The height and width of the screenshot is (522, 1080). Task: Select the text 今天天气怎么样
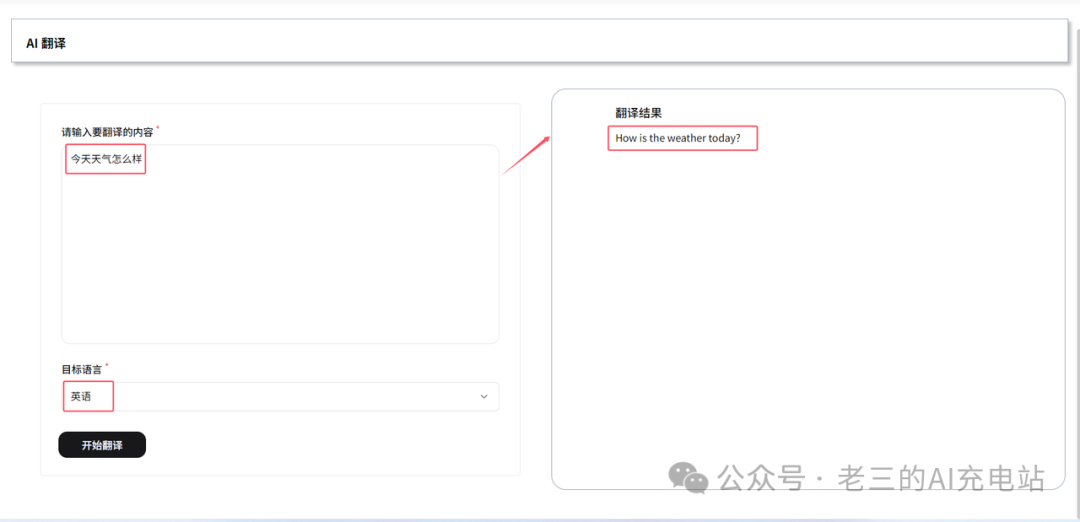[106, 159]
